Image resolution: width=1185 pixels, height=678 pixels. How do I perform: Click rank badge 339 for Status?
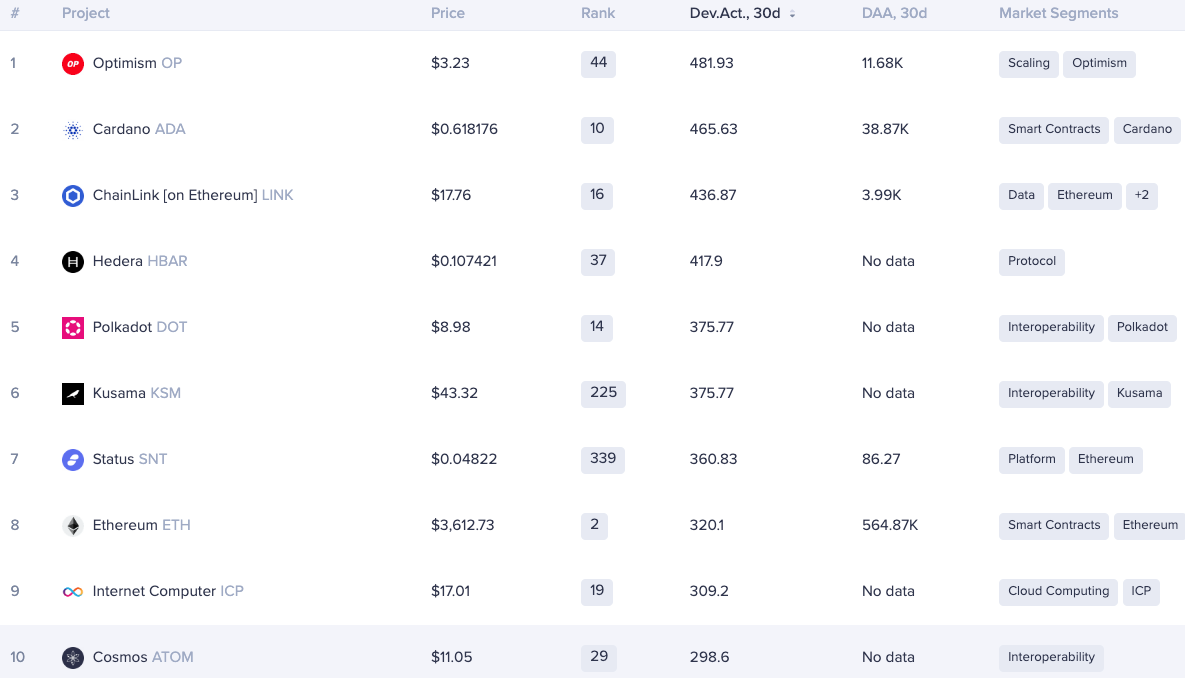(x=603, y=460)
